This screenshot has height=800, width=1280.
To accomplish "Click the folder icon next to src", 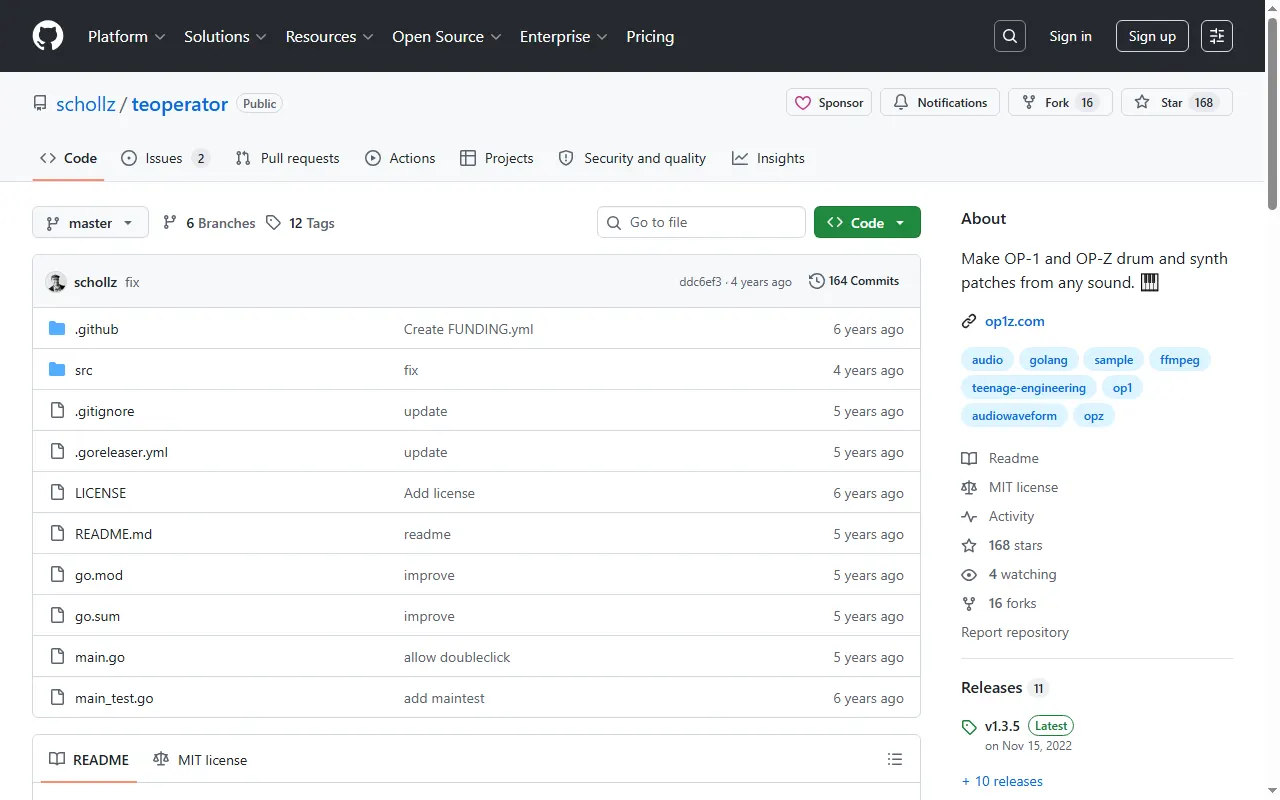I will click(x=57, y=370).
